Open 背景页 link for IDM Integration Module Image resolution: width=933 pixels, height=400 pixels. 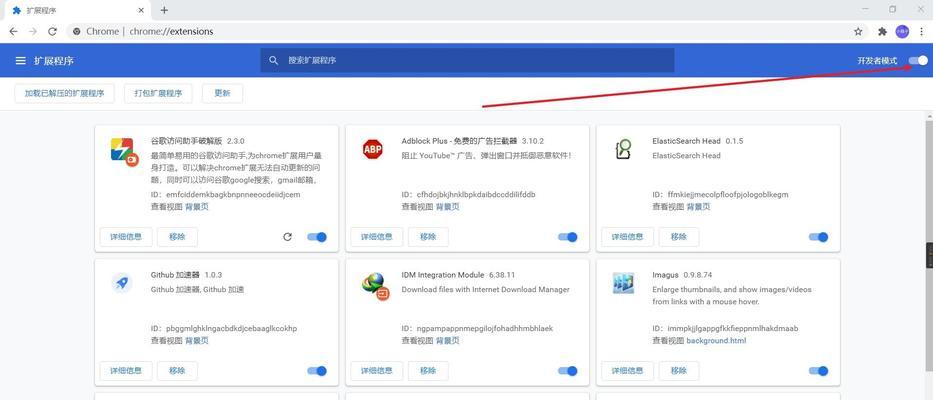(447, 341)
